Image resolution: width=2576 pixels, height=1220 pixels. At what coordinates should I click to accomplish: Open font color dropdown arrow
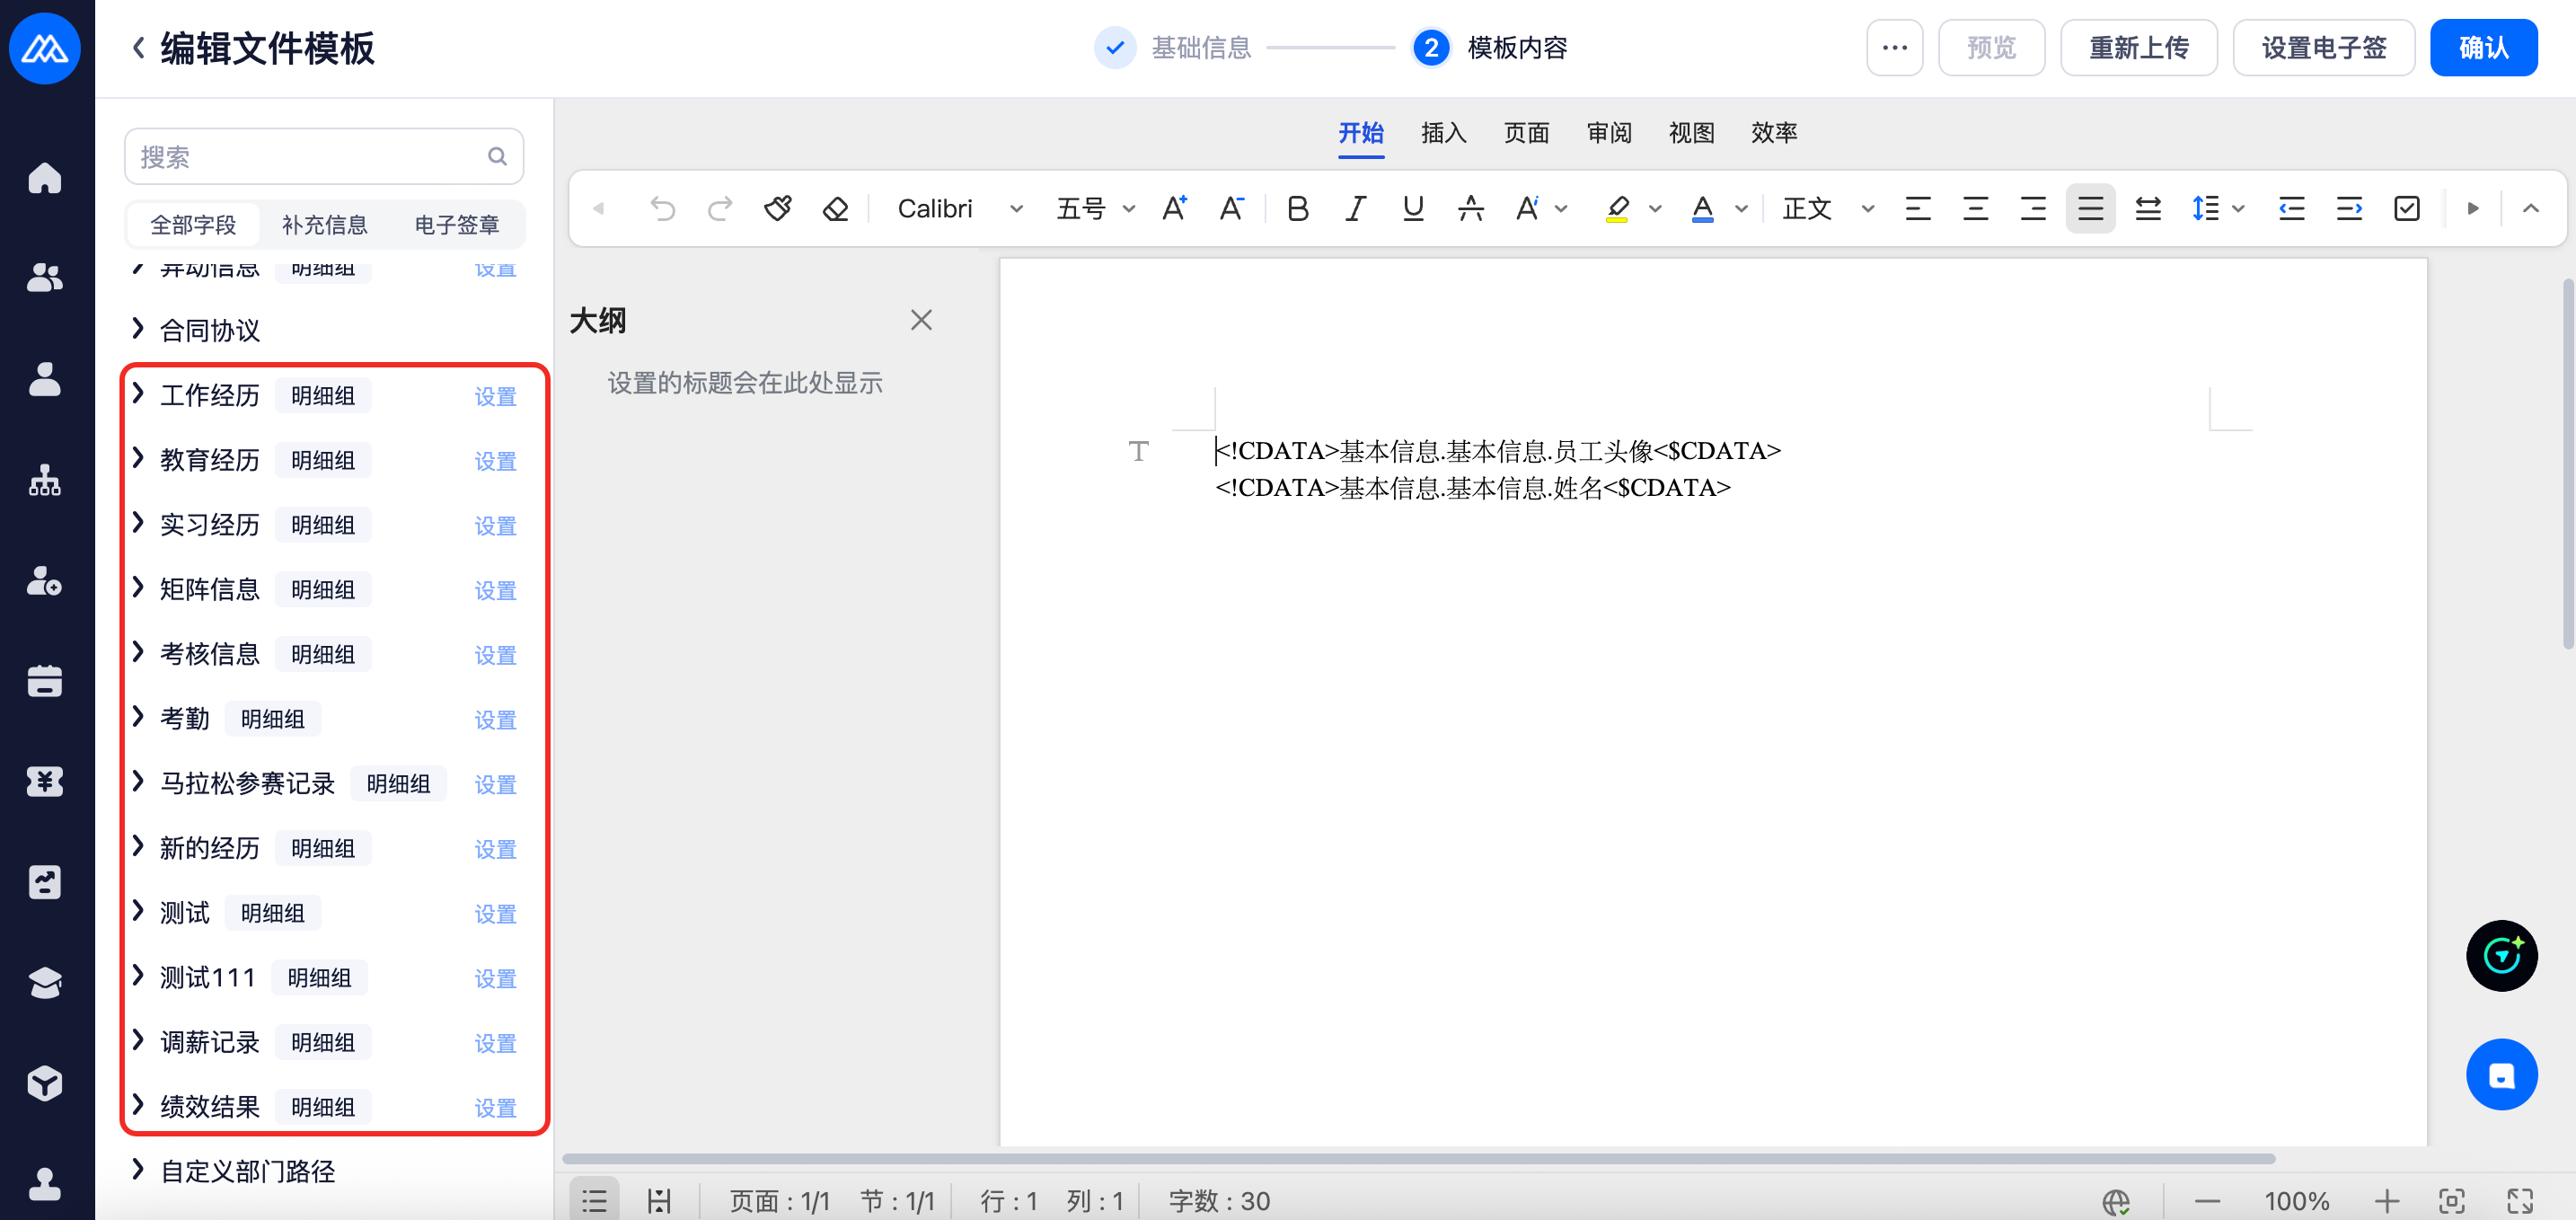tap(1741, 208)
